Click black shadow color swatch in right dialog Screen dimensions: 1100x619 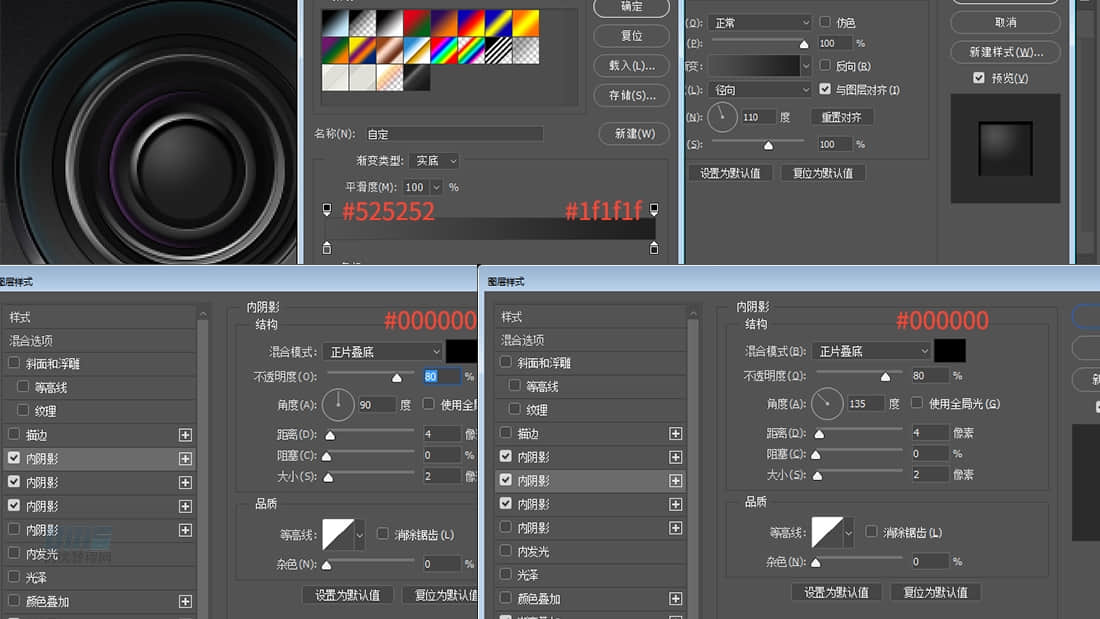coord(949,351)
